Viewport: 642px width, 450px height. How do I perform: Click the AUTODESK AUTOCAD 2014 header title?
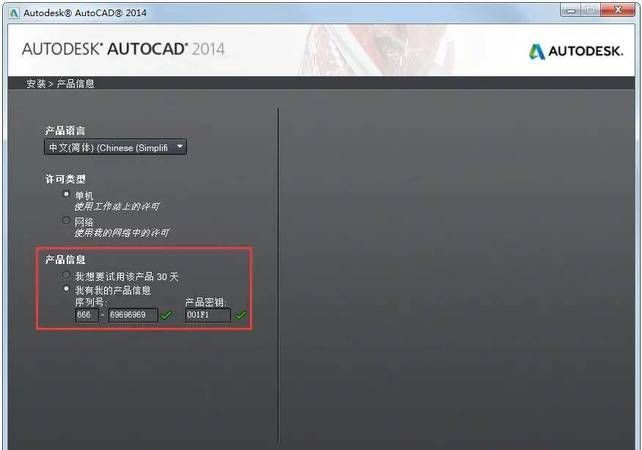123,49
